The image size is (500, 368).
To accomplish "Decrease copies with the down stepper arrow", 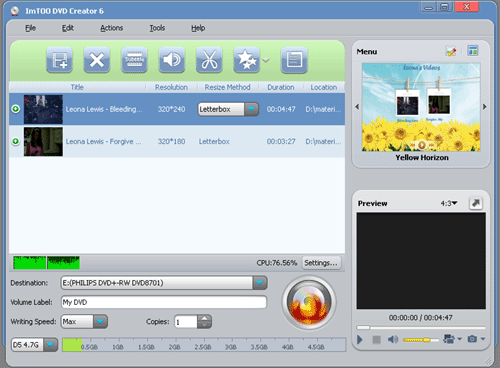I will (204, 325).
